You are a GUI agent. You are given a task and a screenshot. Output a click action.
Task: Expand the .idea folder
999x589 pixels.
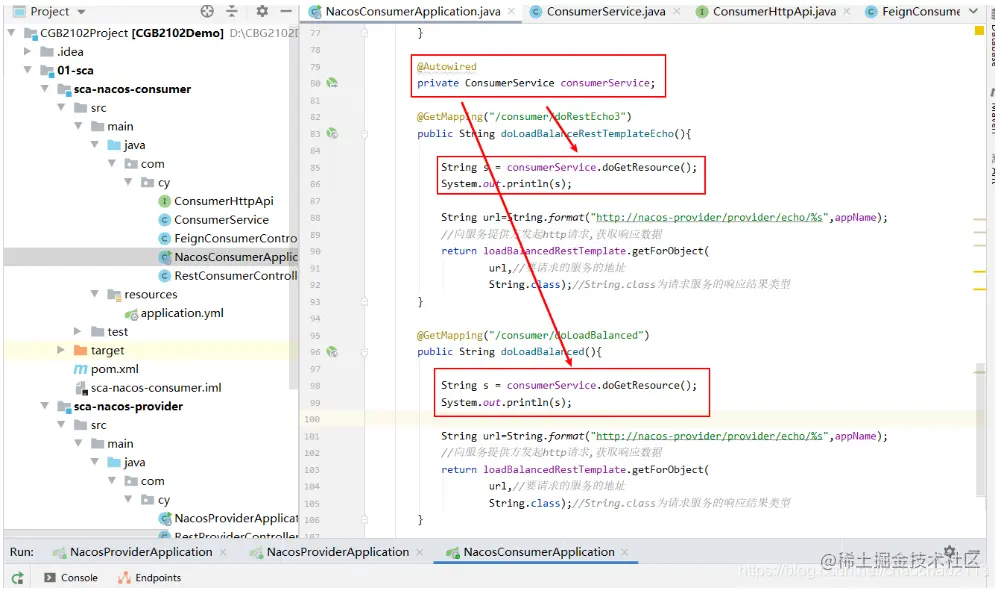pos(27,51)
